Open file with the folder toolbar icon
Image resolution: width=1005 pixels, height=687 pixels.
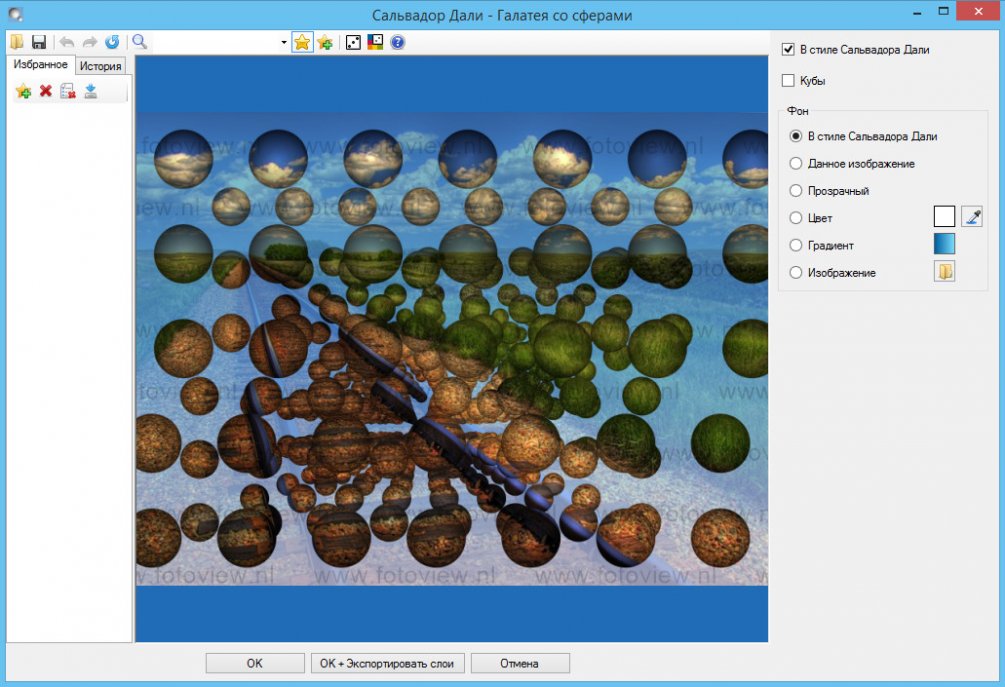pos(17,42)
